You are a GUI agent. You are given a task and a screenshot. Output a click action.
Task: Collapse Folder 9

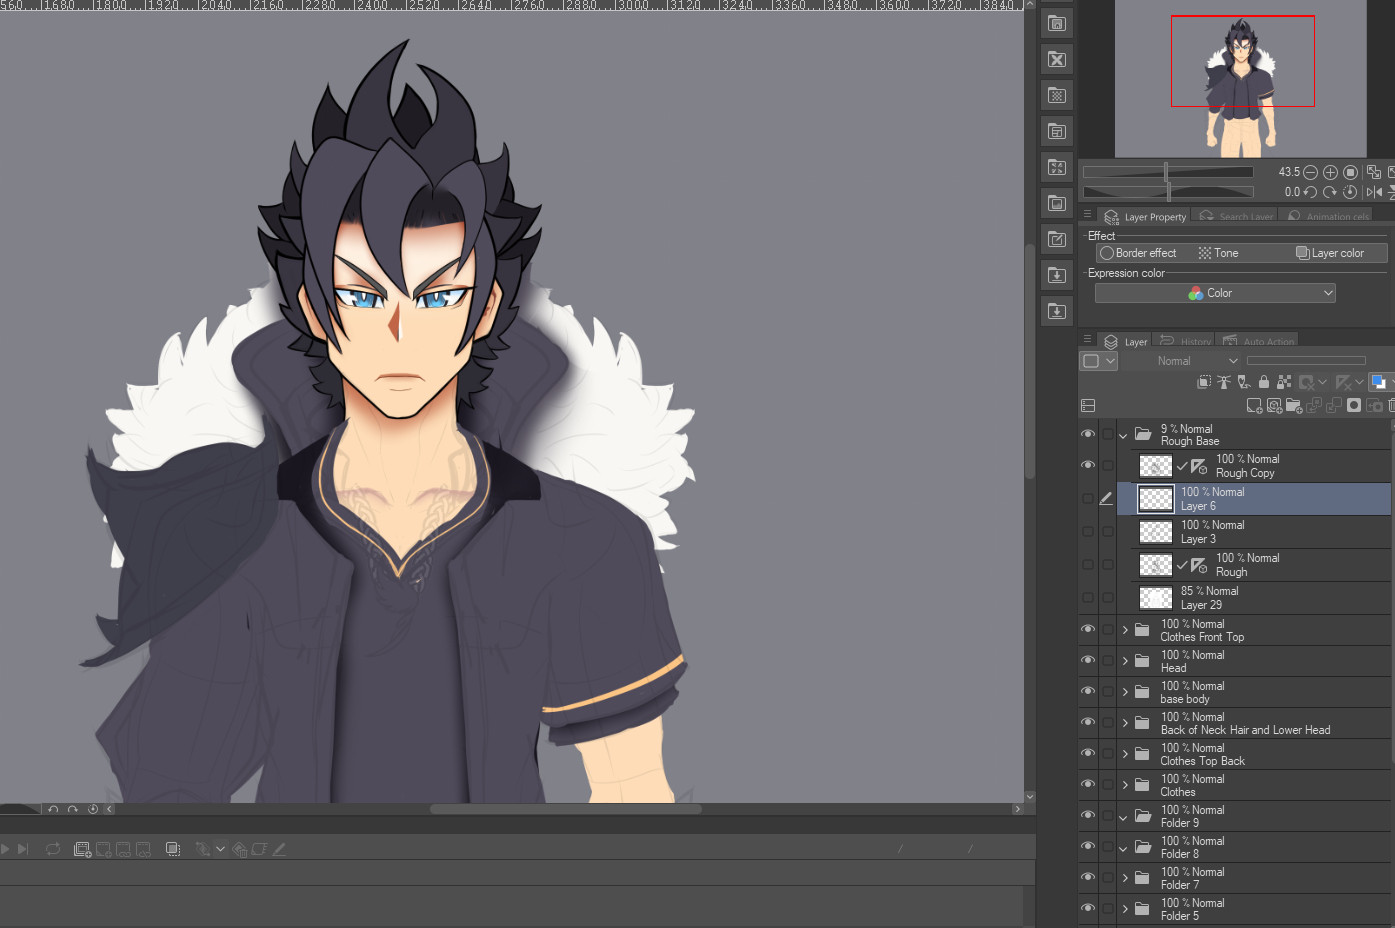(1123, 817)
